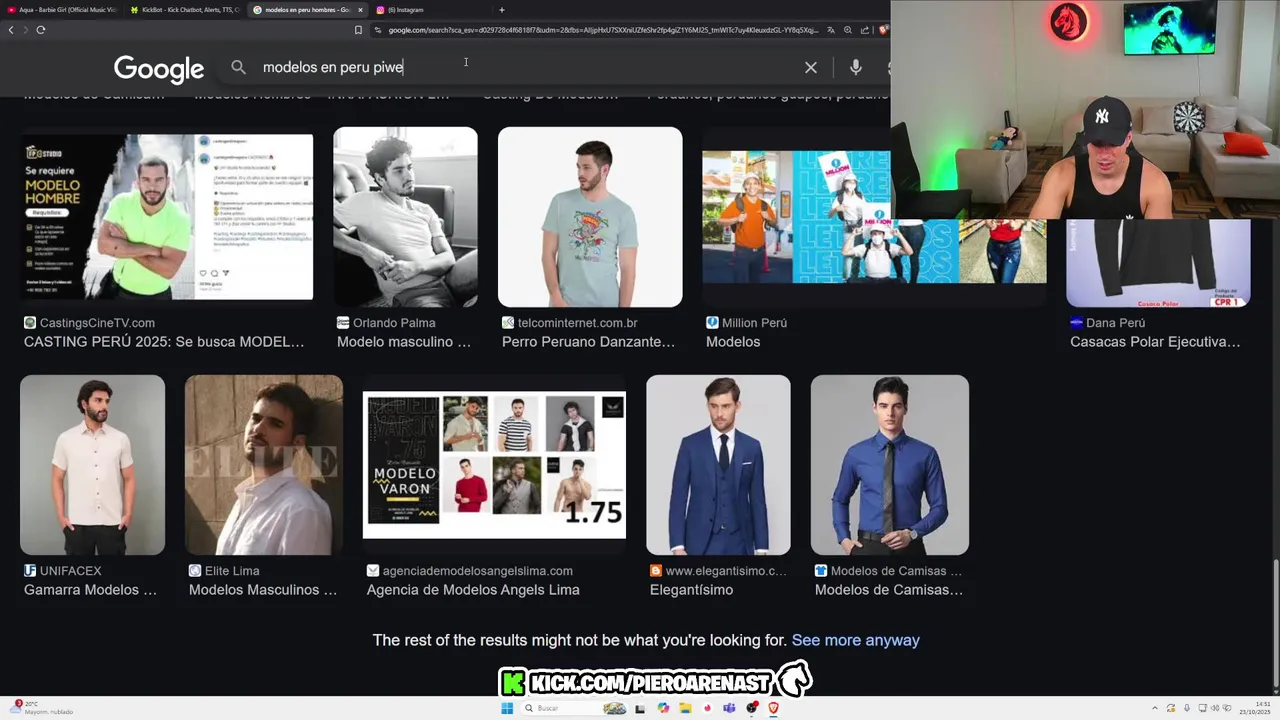
Task: Click the address bar URL
Action: pyautogui.click(x=603, y=30)
